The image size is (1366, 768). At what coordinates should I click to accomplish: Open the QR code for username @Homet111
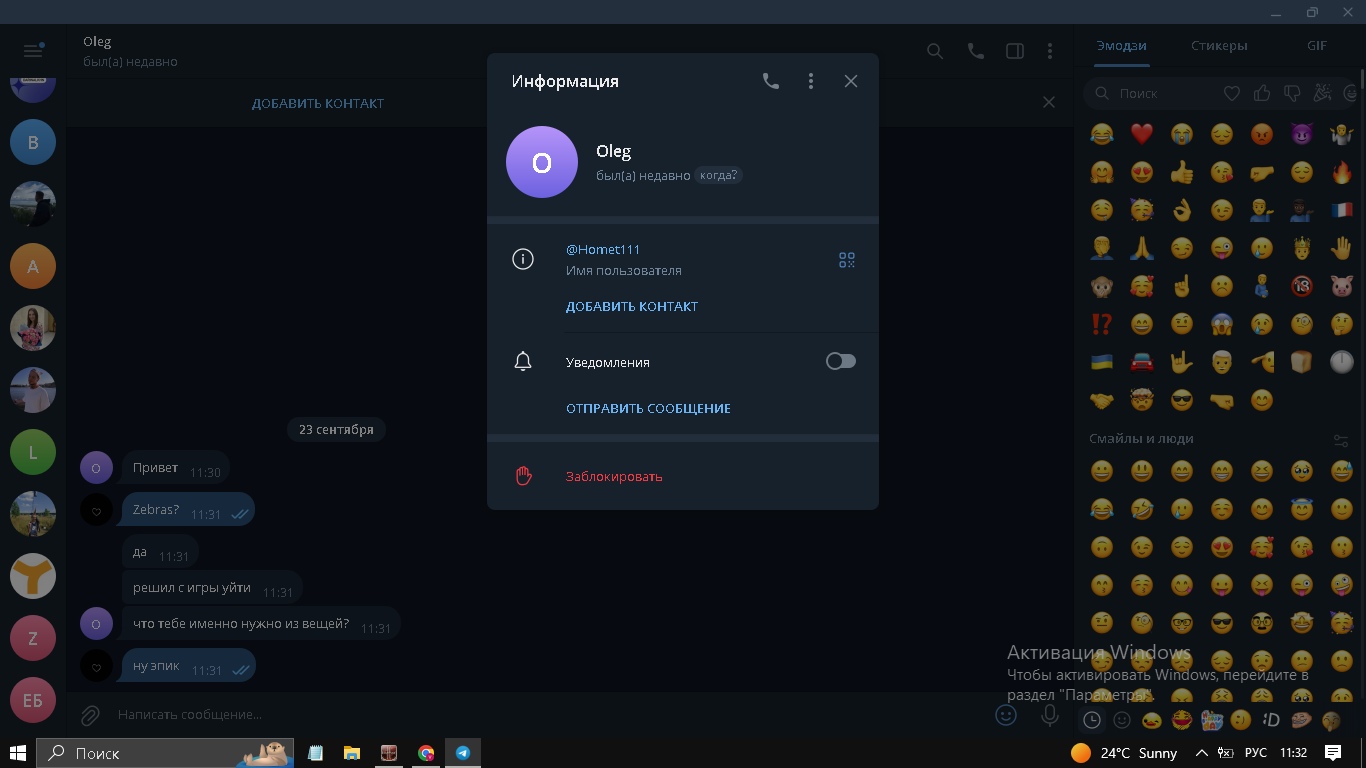847,260
